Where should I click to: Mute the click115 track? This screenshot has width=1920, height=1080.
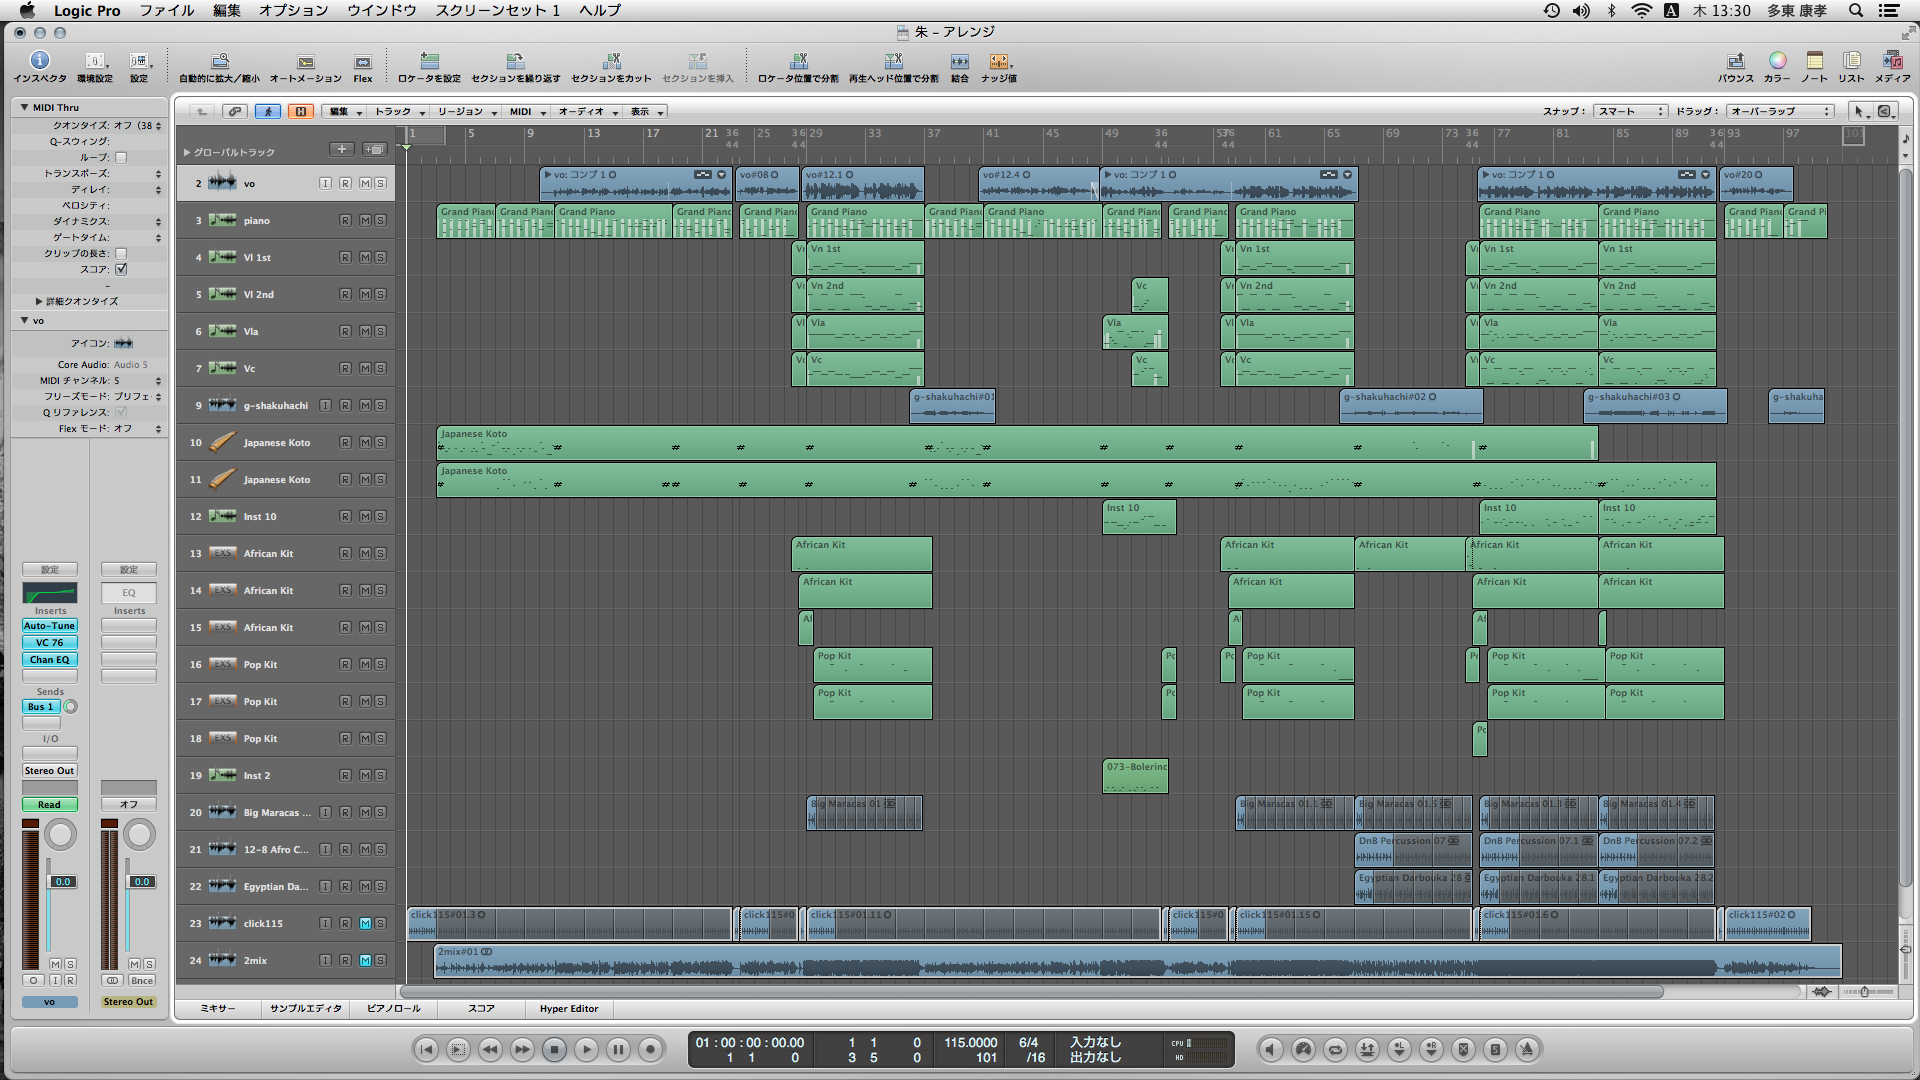click(x=365, y=923)
